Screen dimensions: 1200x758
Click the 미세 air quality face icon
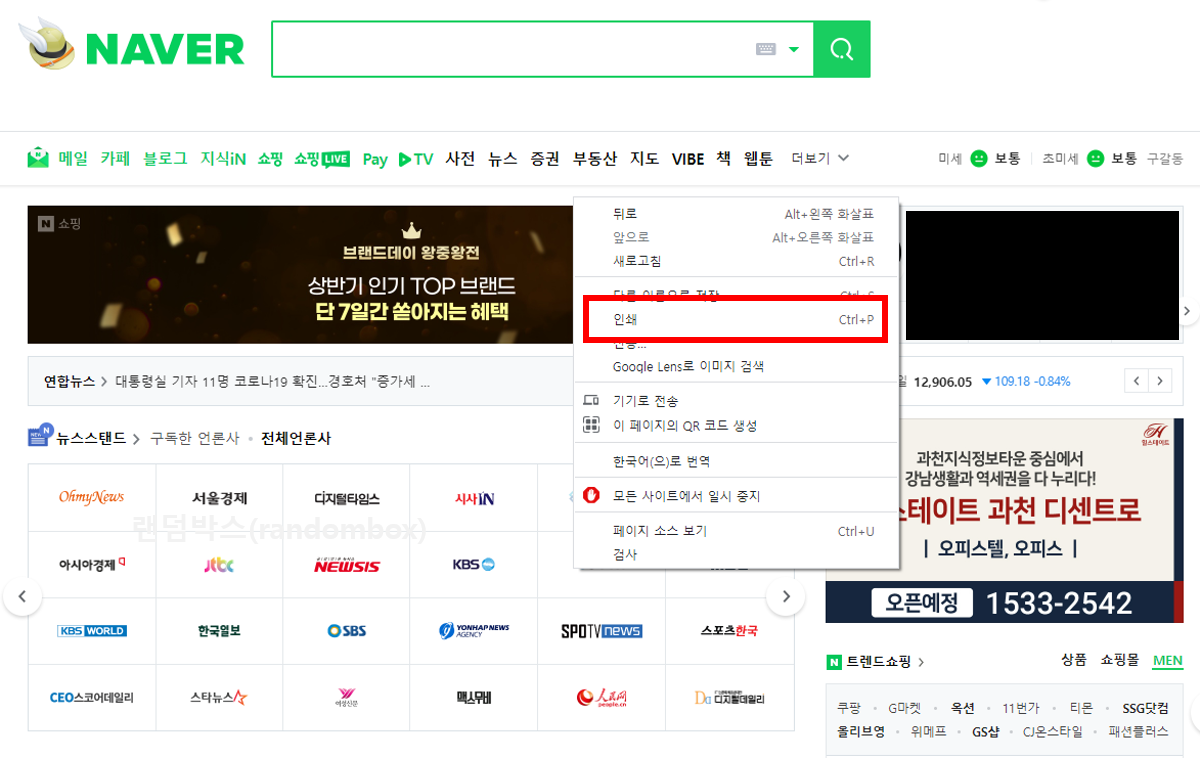978,157
